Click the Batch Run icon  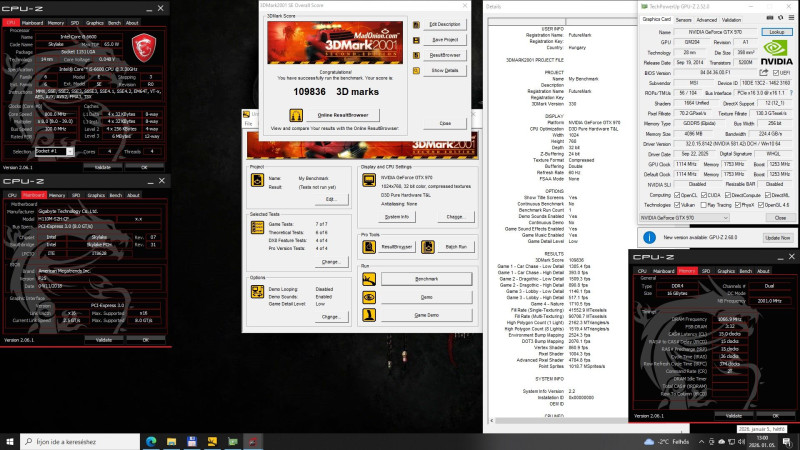point(428,247)
